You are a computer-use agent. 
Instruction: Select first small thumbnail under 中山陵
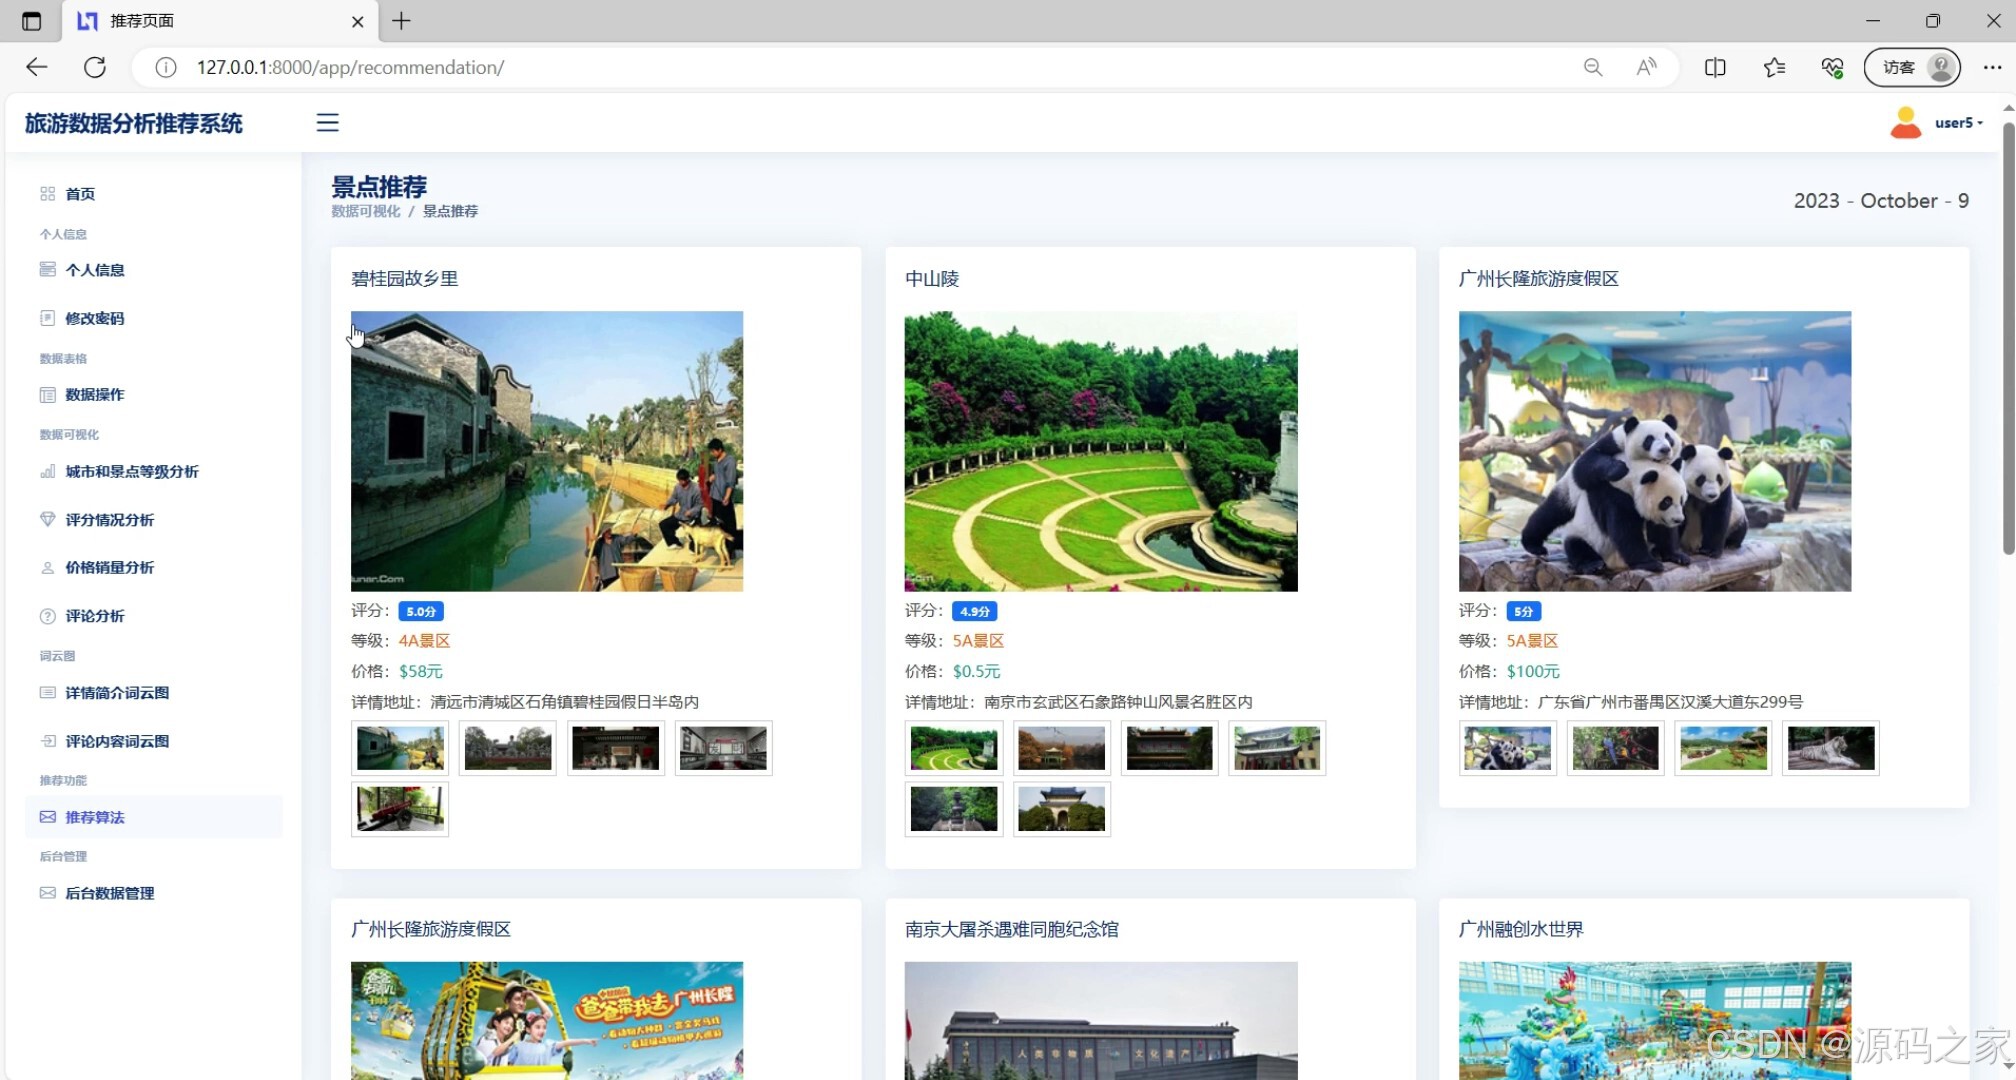pos(954,748)
